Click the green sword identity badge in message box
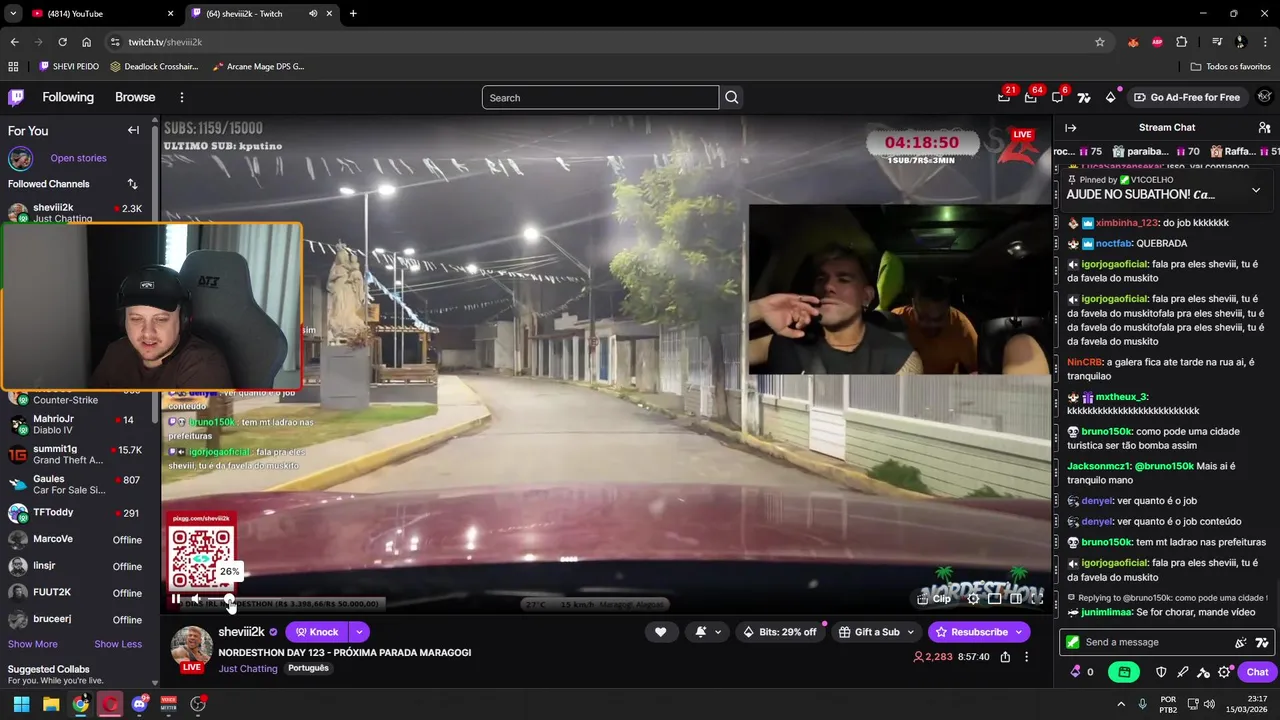The image size is (1280, 720). click(x=1073, y=642)
